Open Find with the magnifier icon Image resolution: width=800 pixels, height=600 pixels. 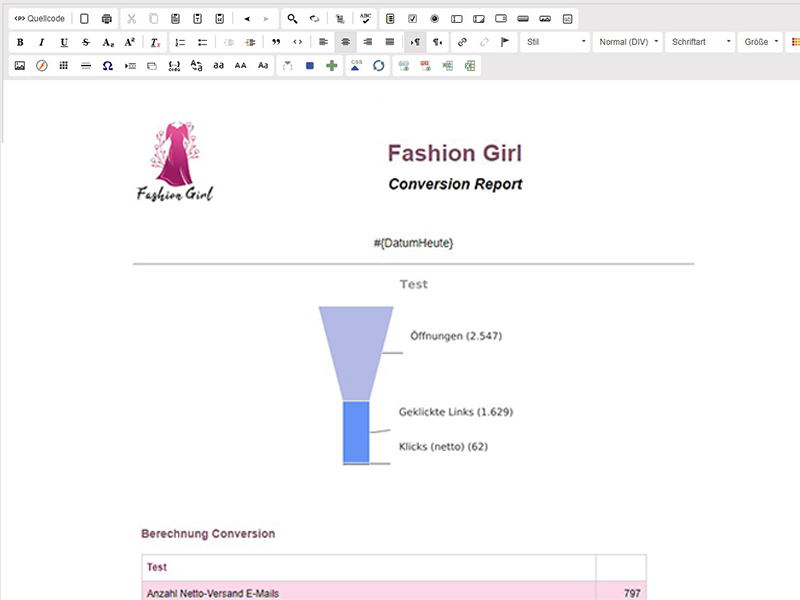point(292,19)
